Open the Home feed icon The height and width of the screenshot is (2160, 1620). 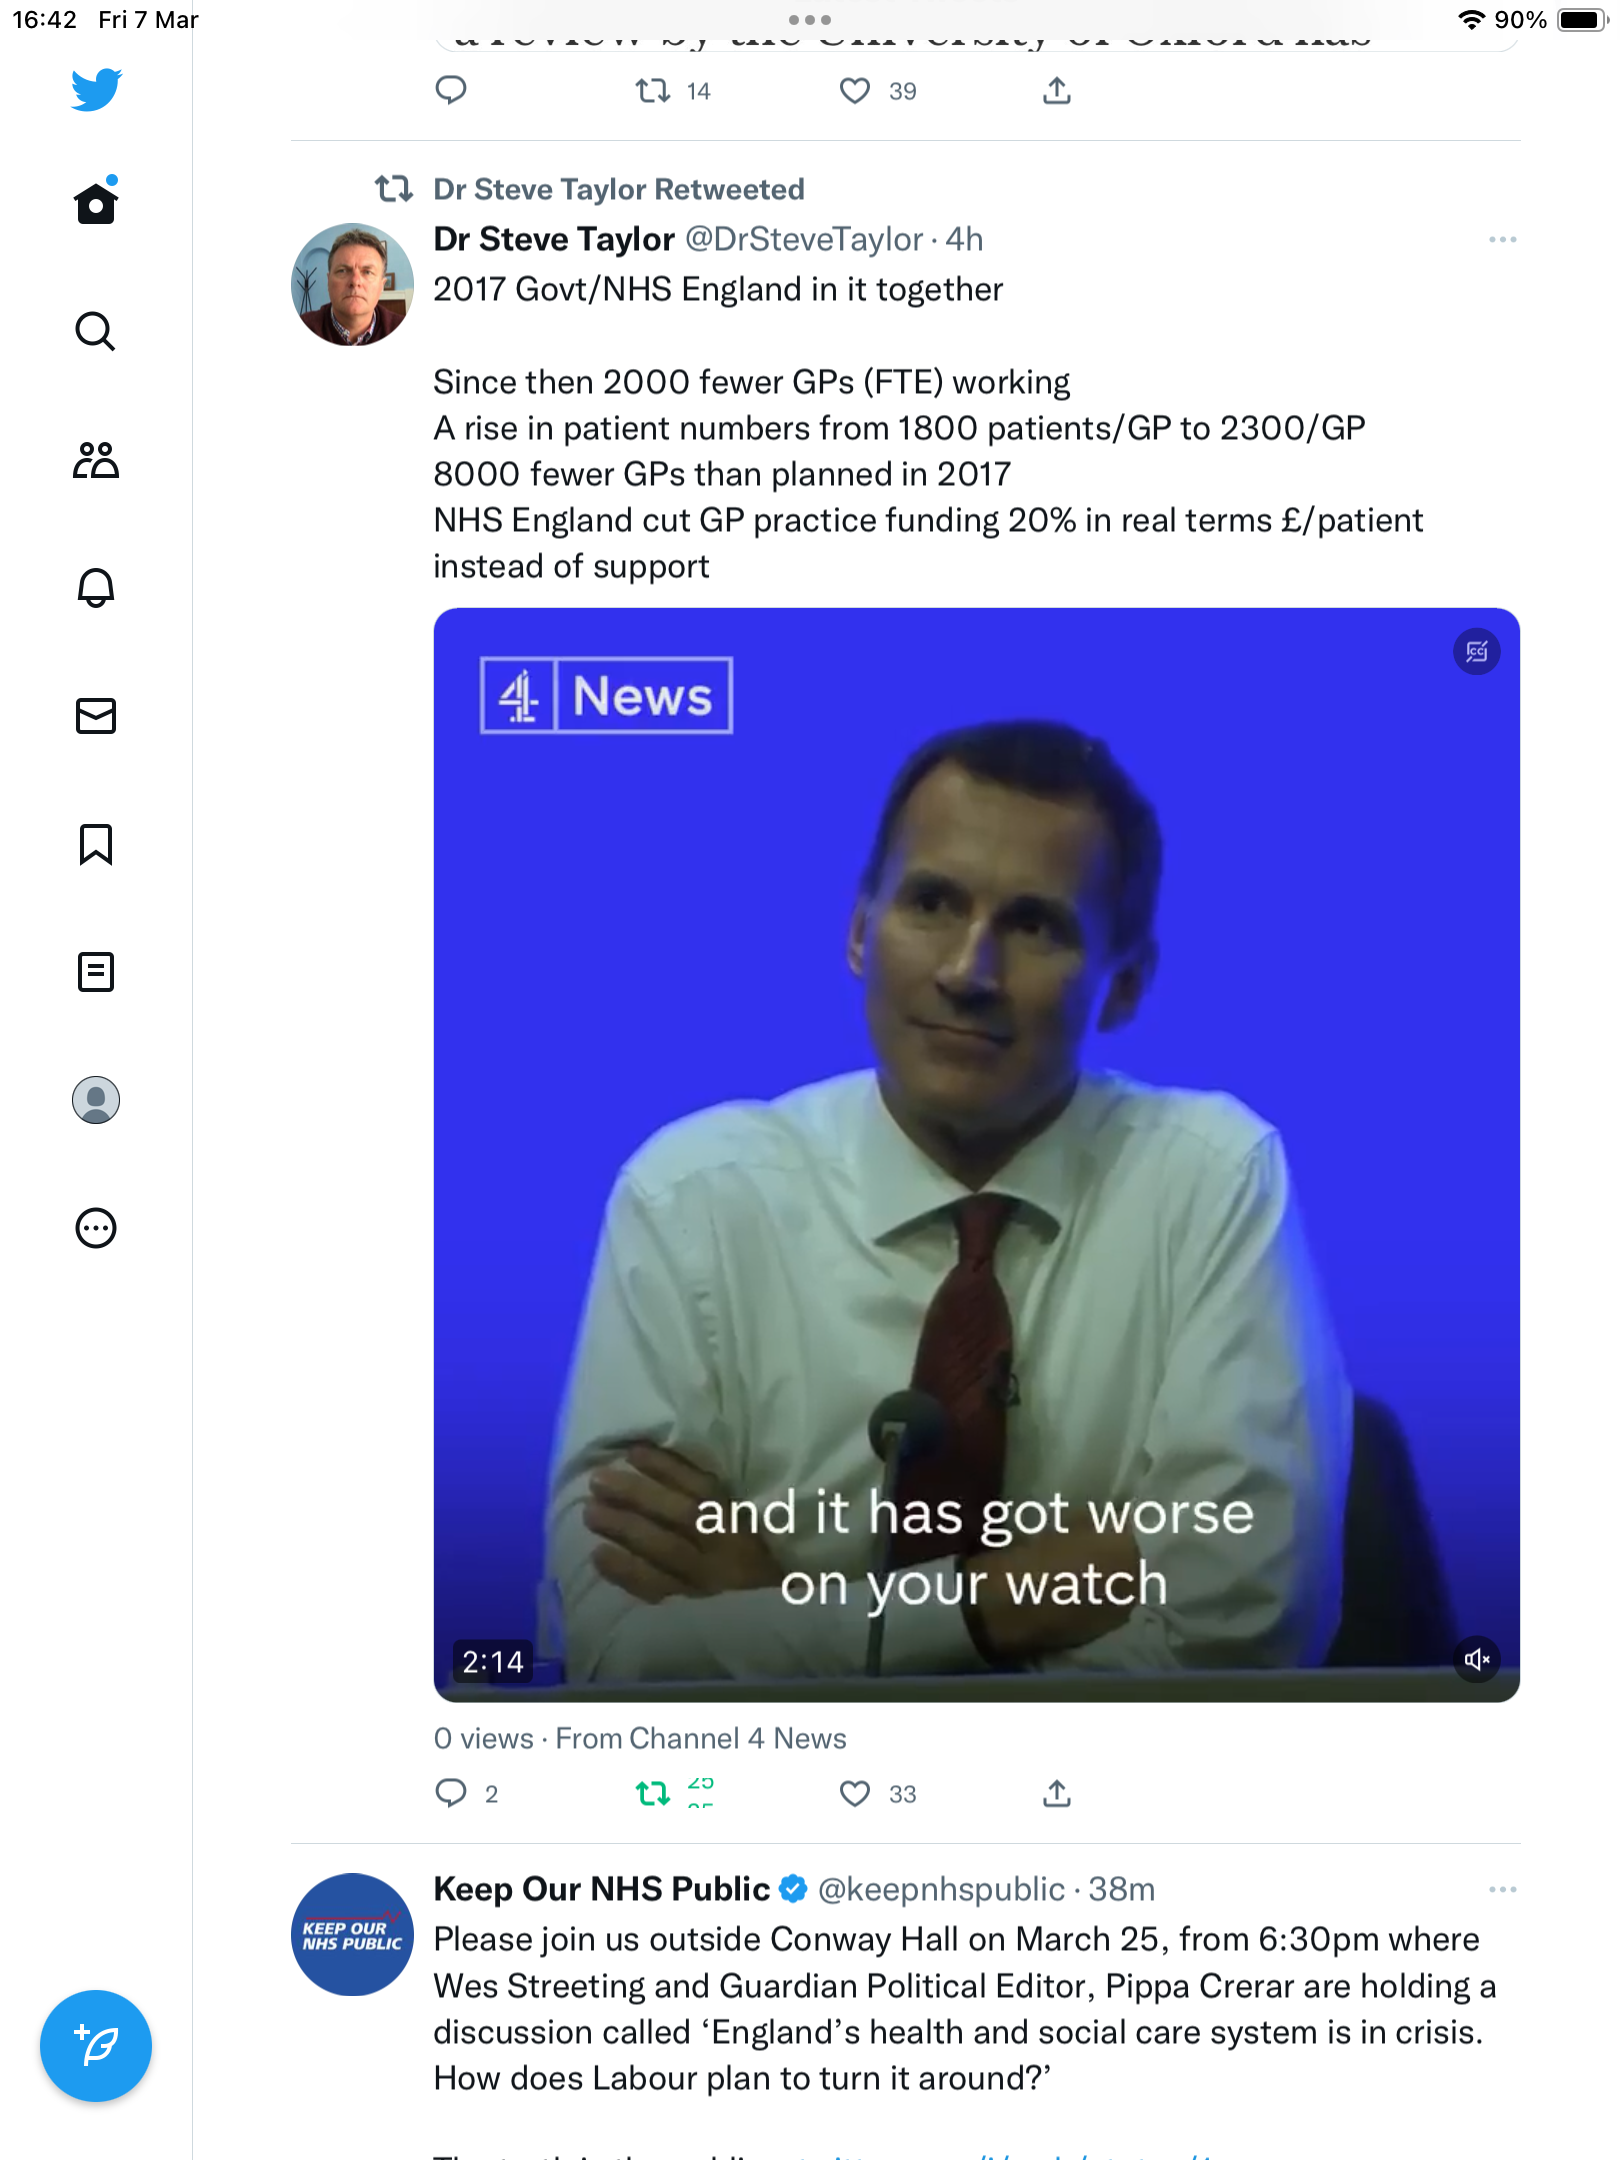[96, 203]
